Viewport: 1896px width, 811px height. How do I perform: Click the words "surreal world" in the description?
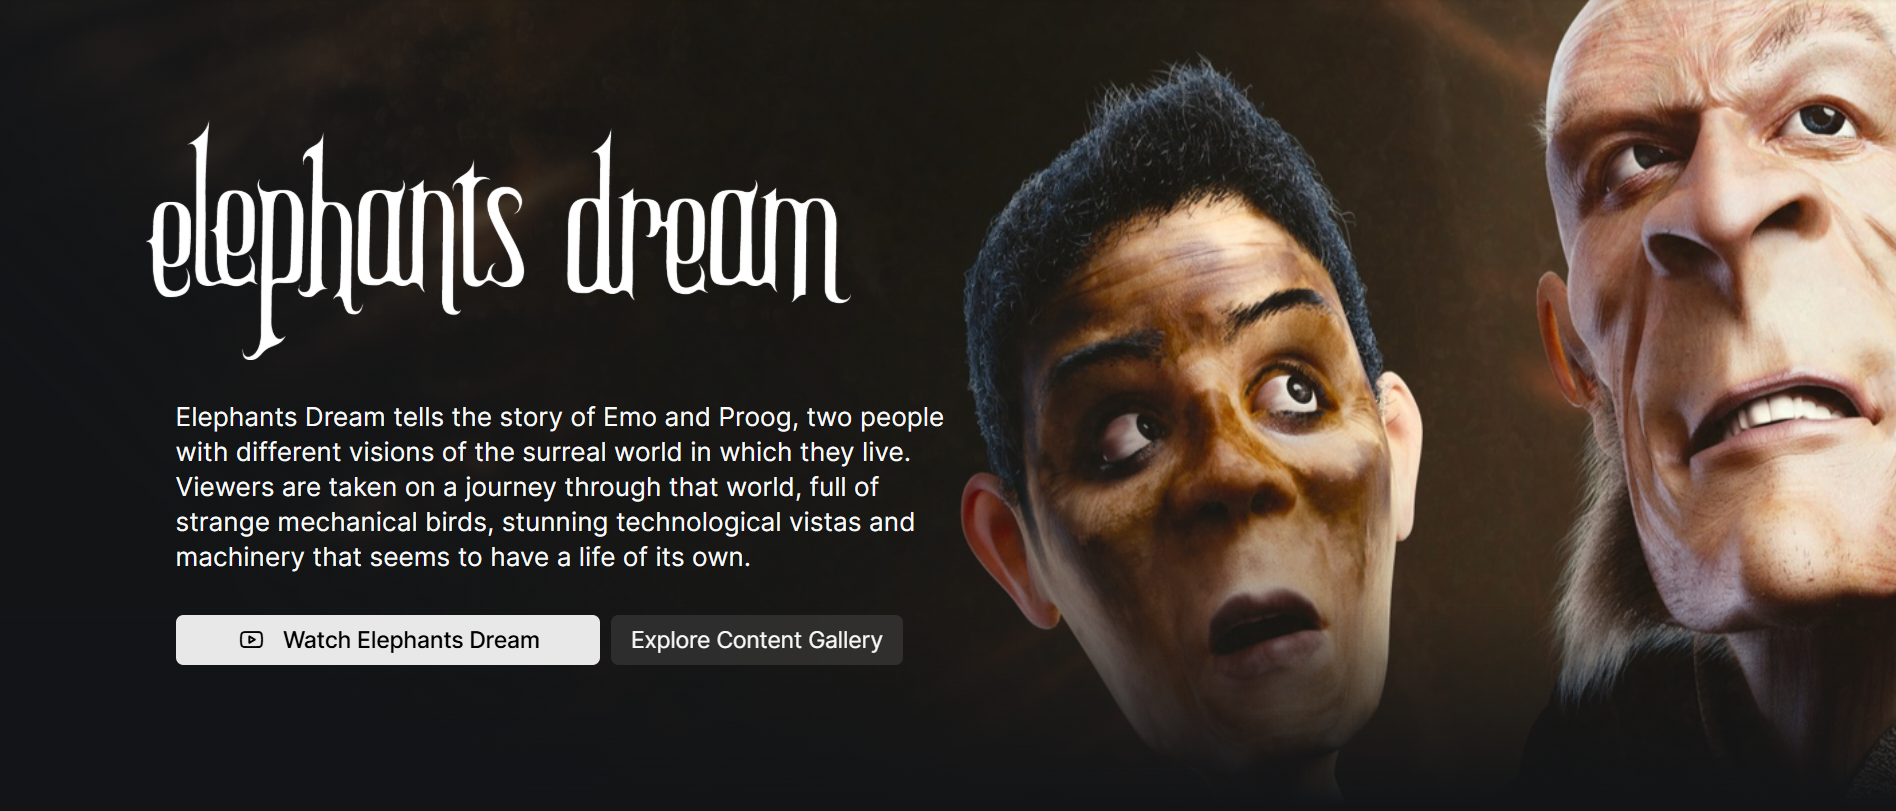[x=567, y=452]
